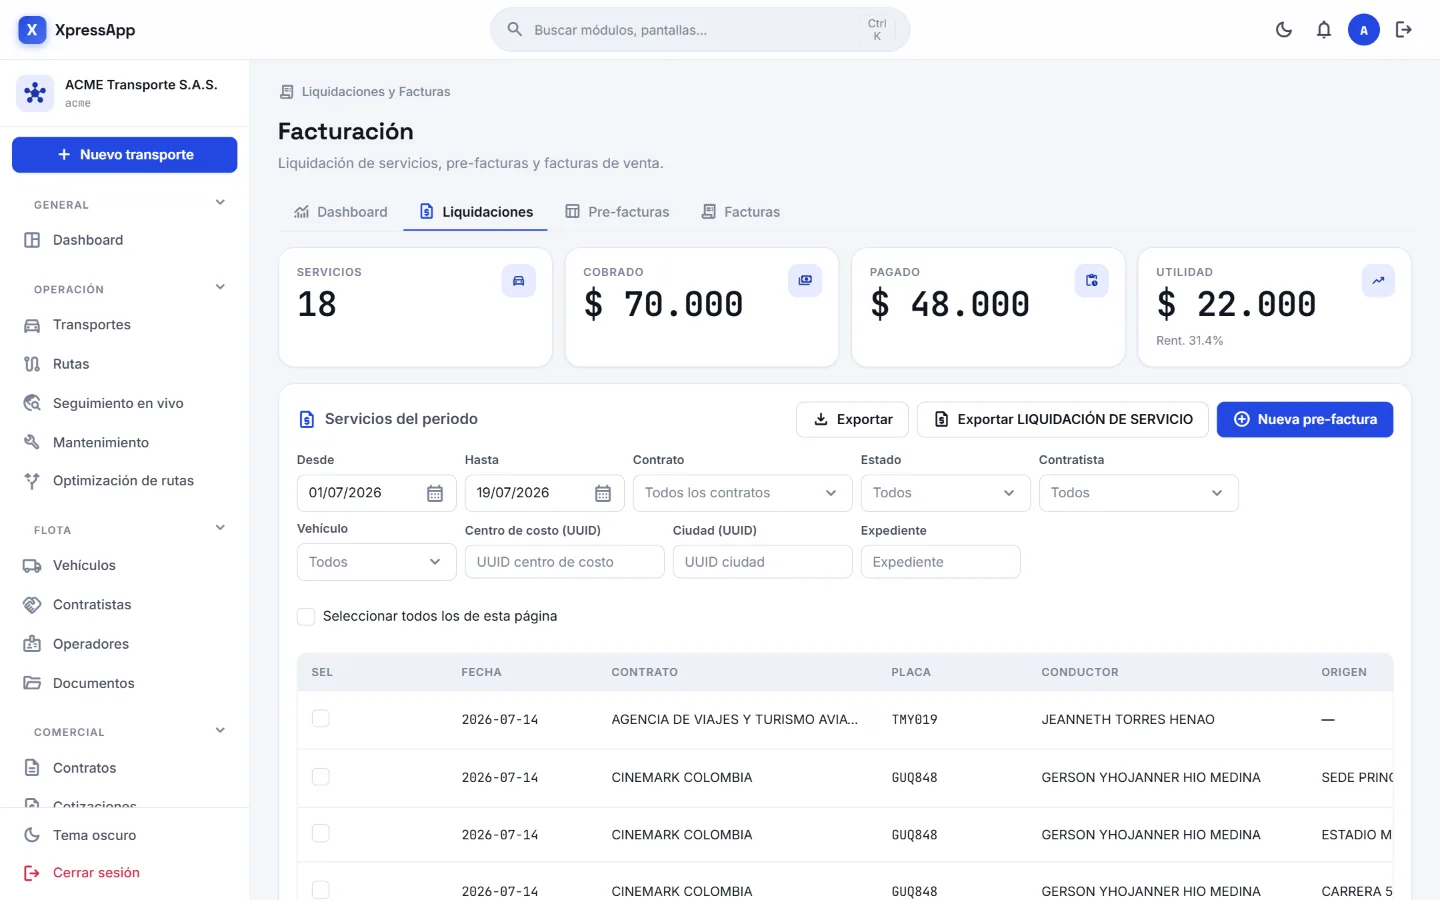Click Exportar LIQUIDACIÓN DE SERVICIO button
This screenshot has width=1440, height=900.
(1062, 420)
